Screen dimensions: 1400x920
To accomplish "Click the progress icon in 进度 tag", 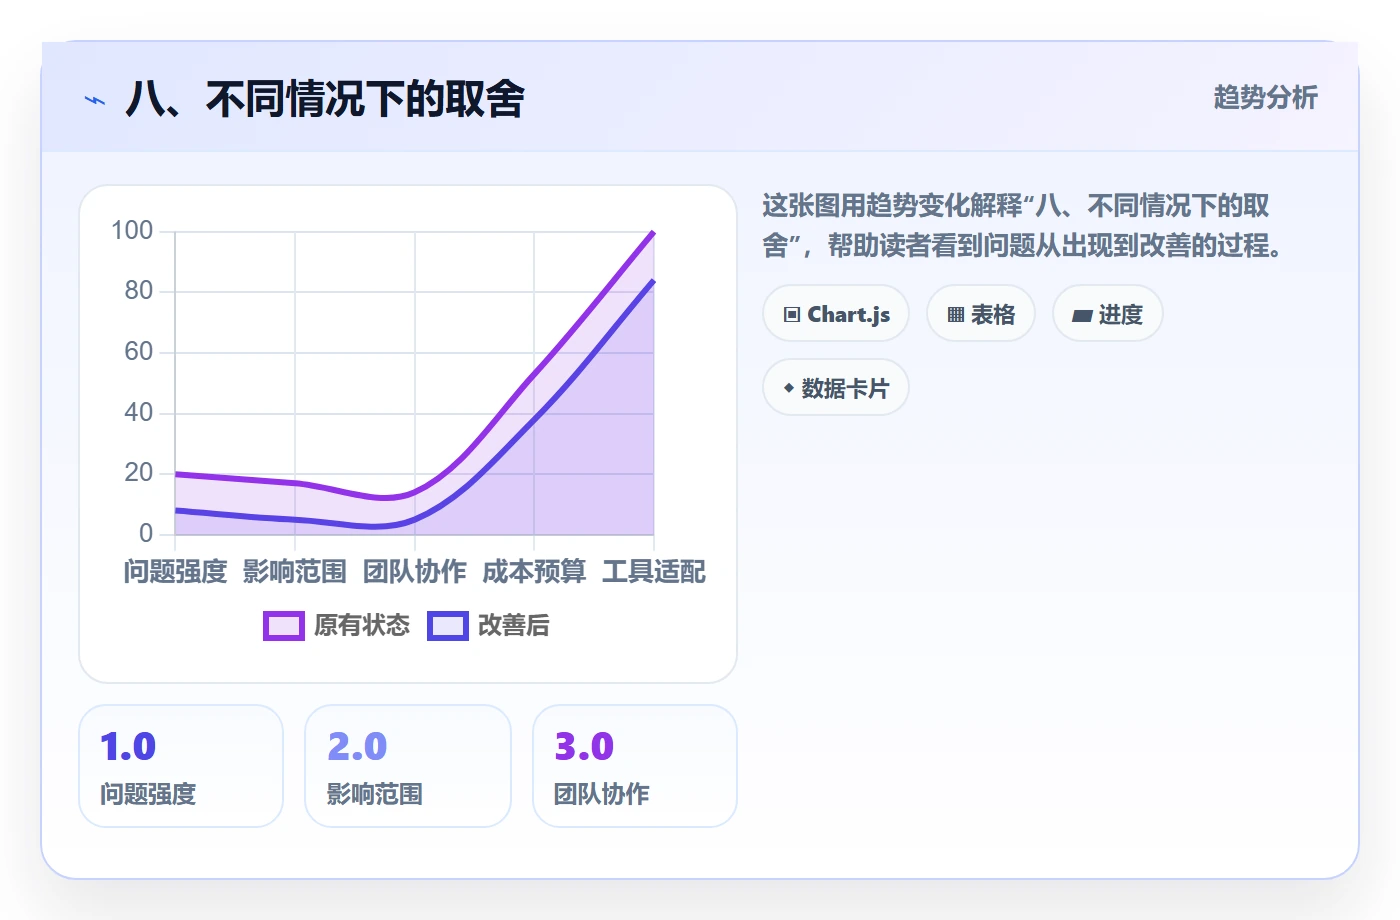I will 1082,316.
